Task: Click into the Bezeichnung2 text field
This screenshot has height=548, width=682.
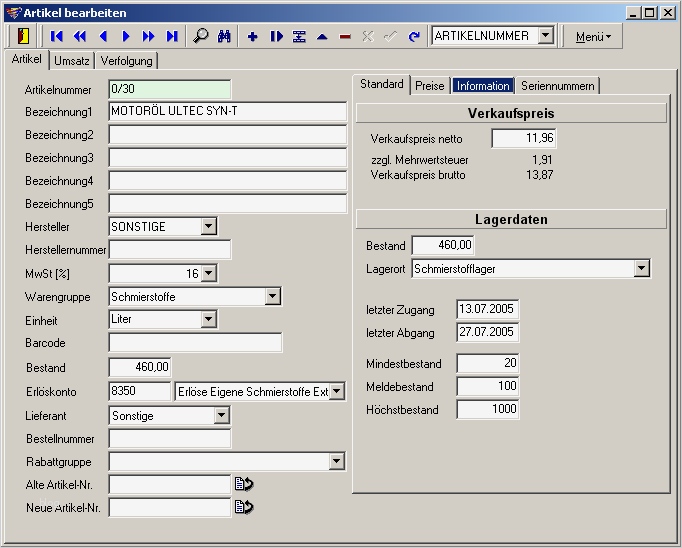Action: tap(227, 134)
